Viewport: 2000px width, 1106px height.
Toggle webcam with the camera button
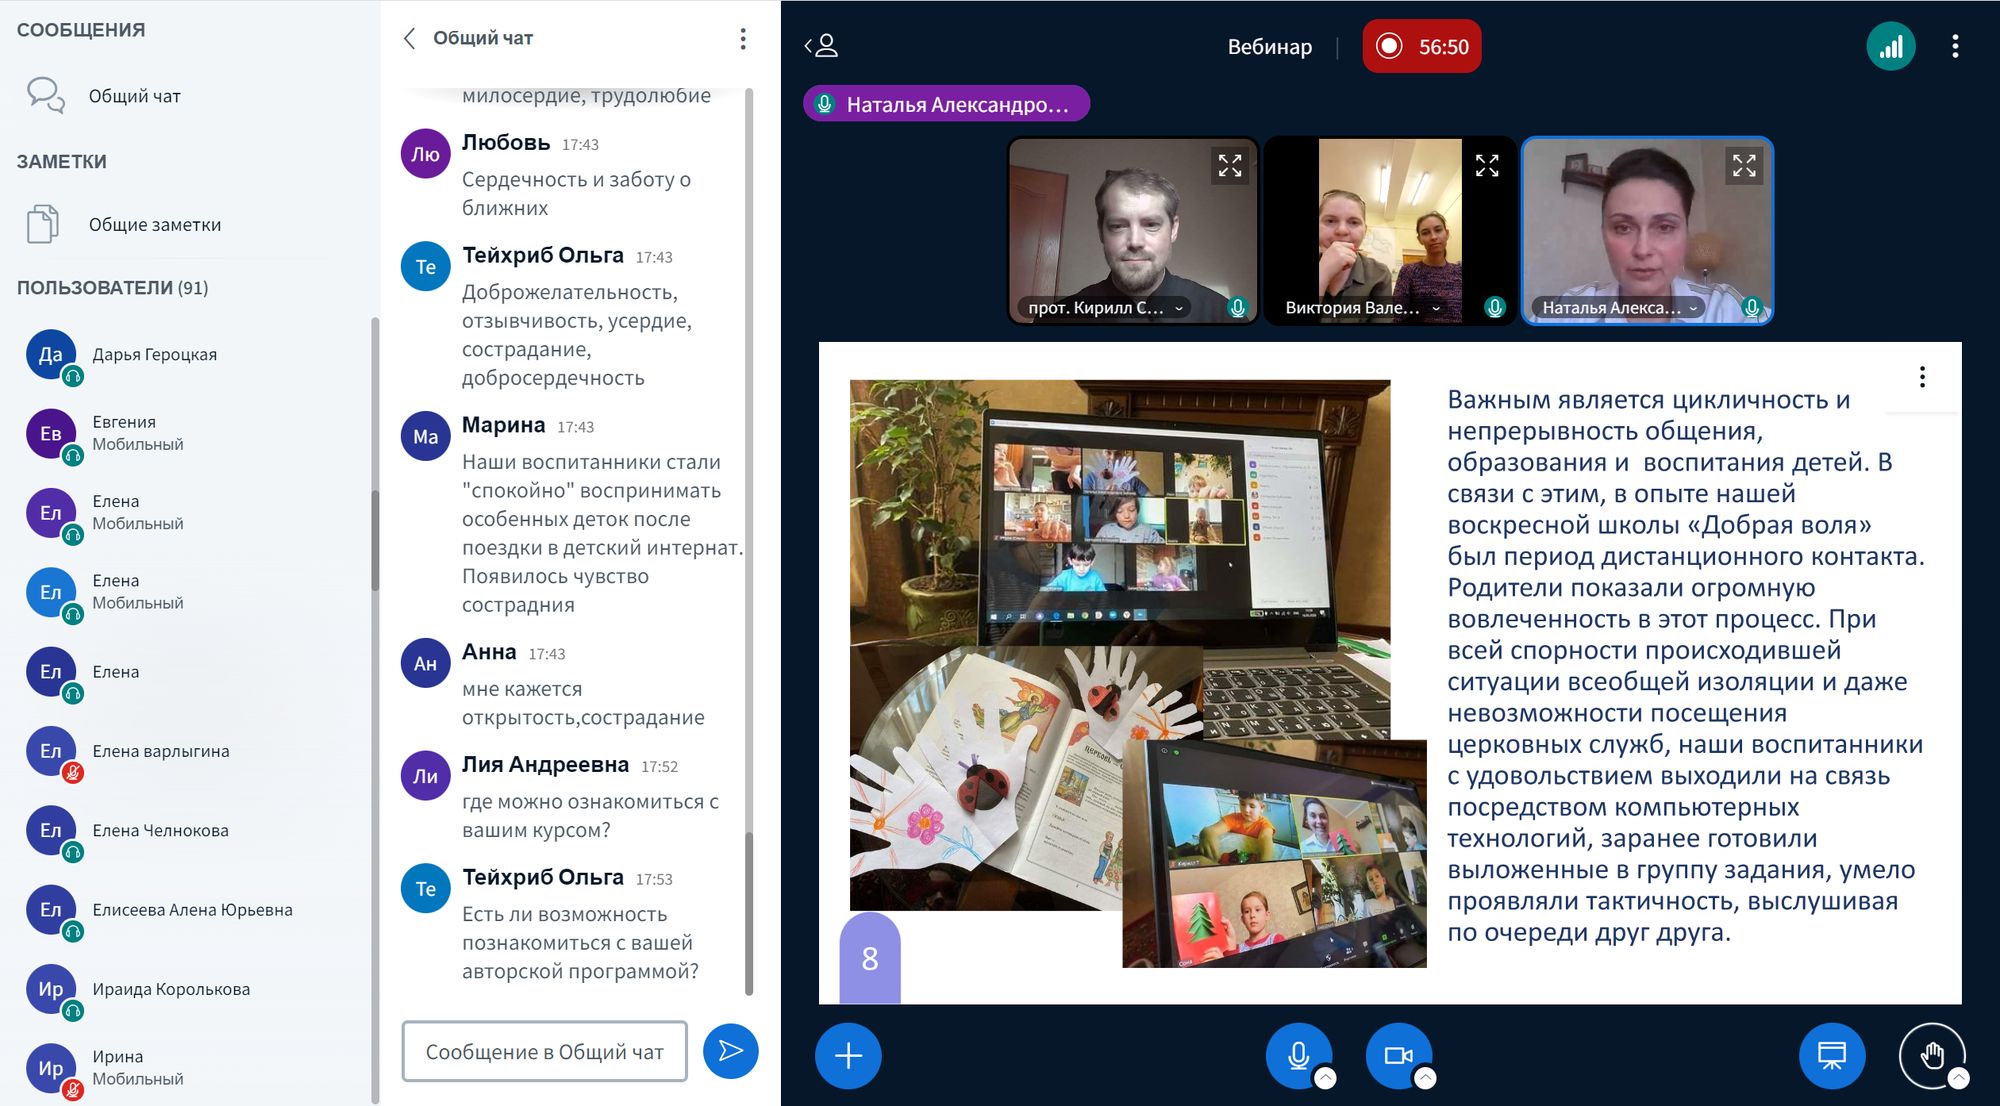(1397, 1056)
